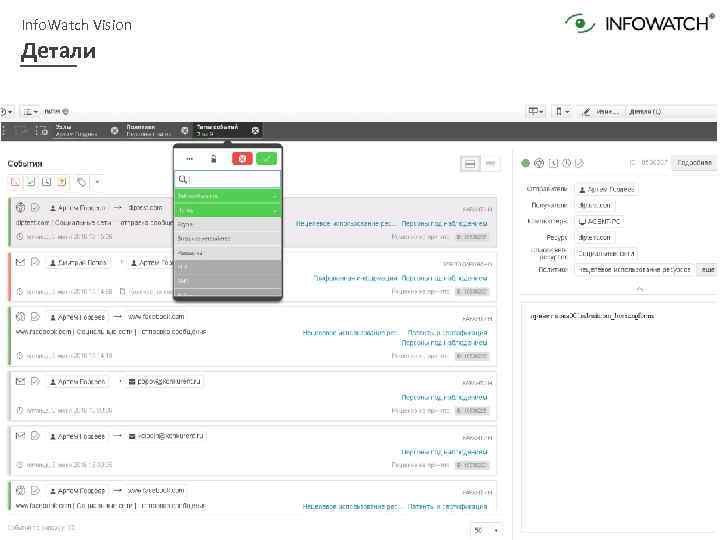Focus the search field in filter popup
720x540 pixels.
pyautogui.click(x=228, y=179)
